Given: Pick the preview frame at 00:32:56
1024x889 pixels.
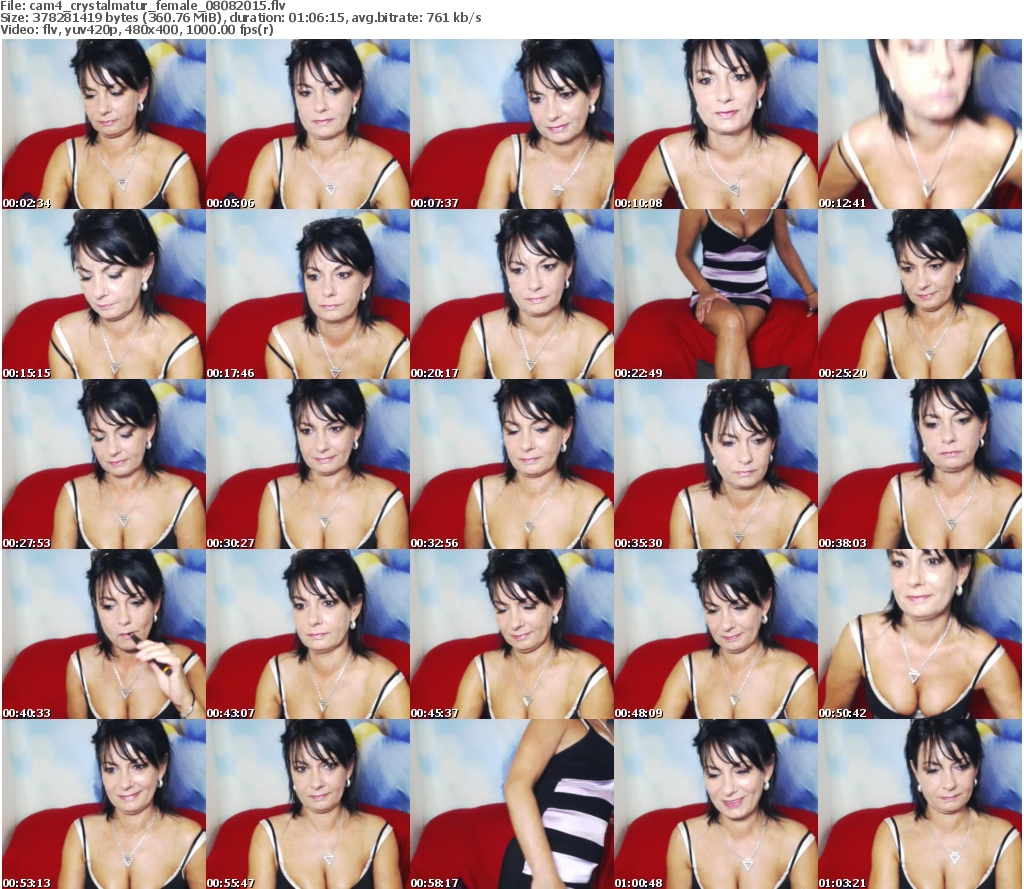Looking at the screenshot, I should (x=512, y=464).
